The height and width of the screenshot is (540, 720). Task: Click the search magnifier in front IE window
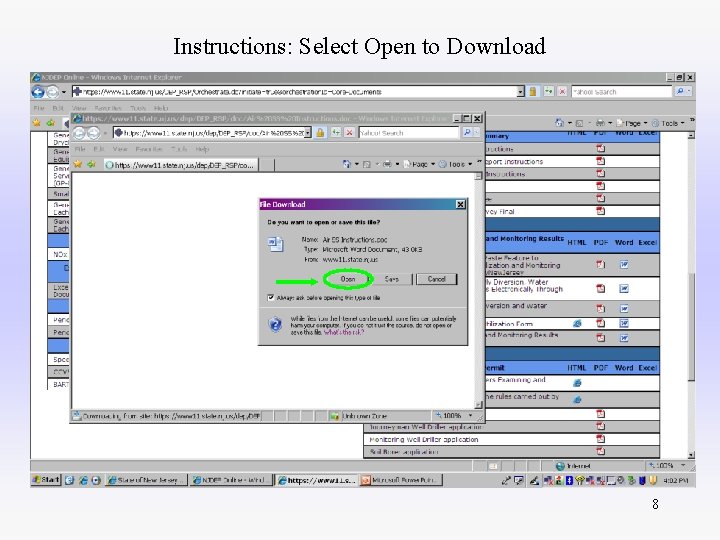tap(467, 132)
